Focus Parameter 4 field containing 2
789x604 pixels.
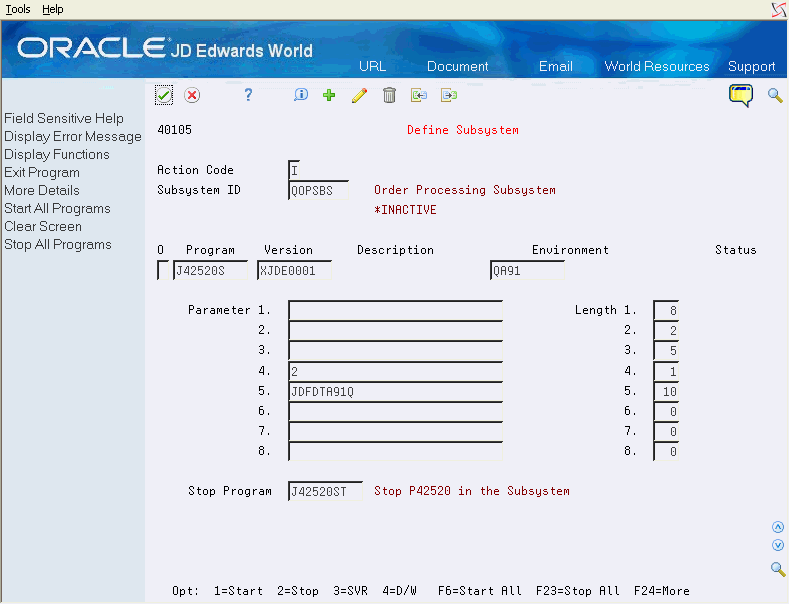[x=396, y=371]
